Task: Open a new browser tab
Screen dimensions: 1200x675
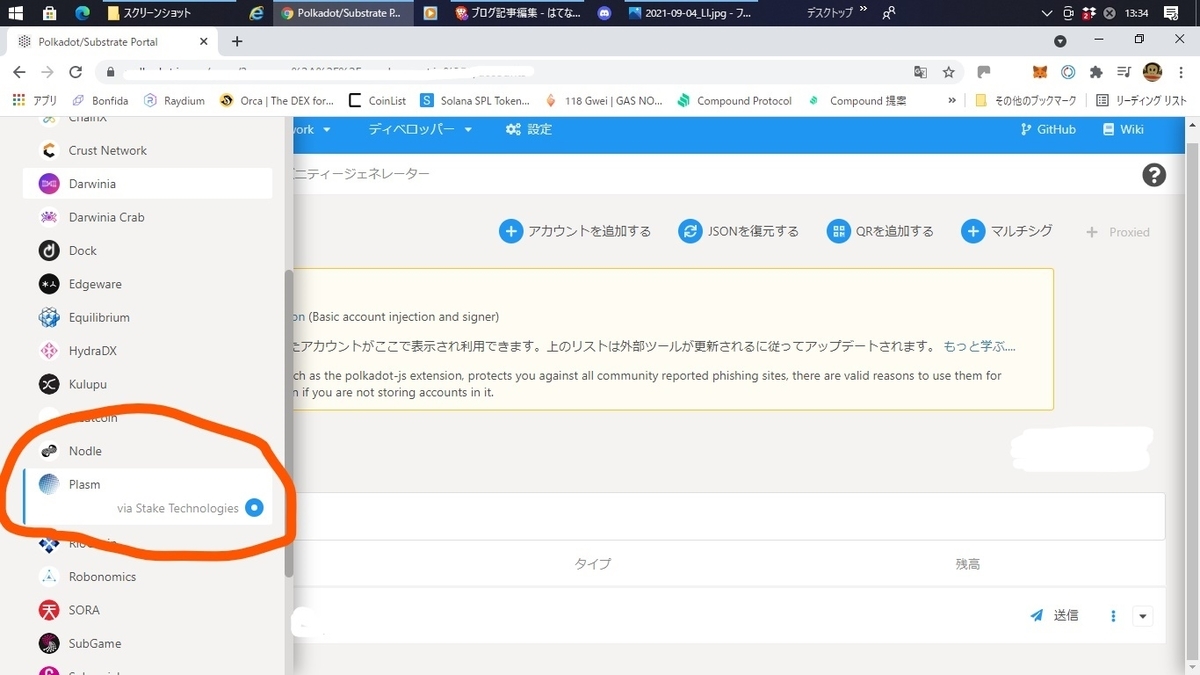Action: [x=237, y=41]
